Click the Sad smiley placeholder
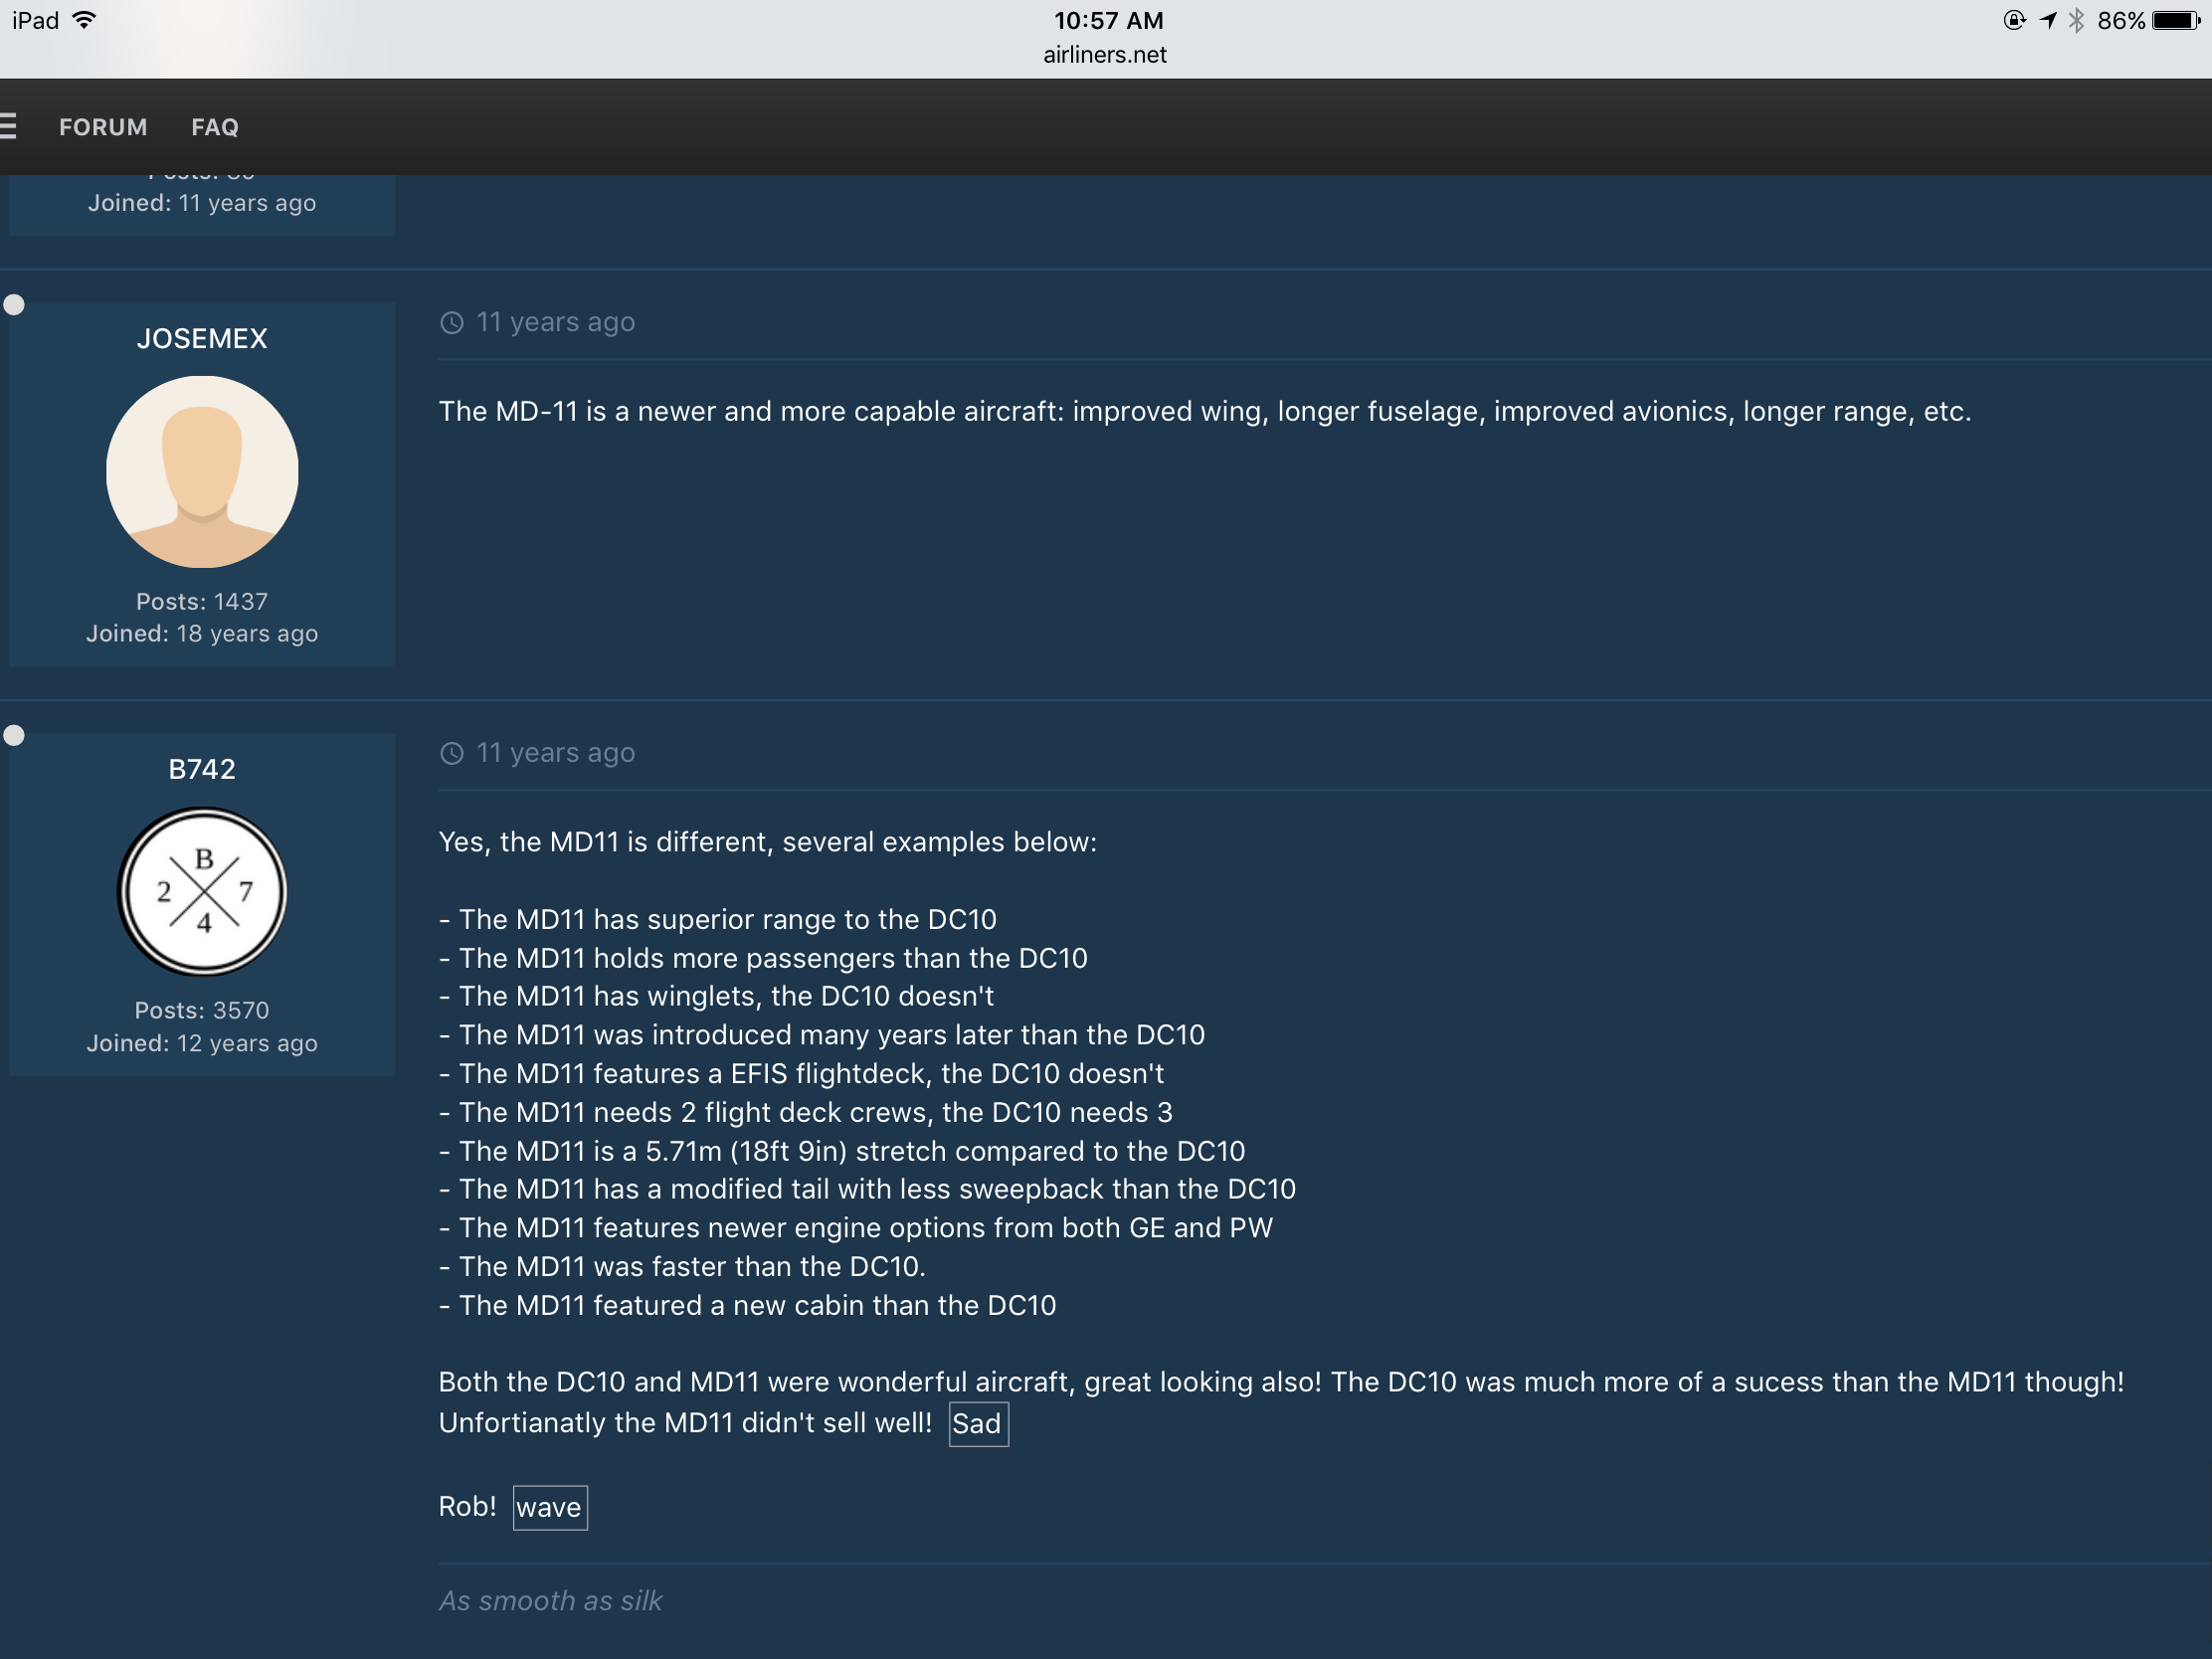Viewport: 2212px width, 1659px height. pos(977,1423)
